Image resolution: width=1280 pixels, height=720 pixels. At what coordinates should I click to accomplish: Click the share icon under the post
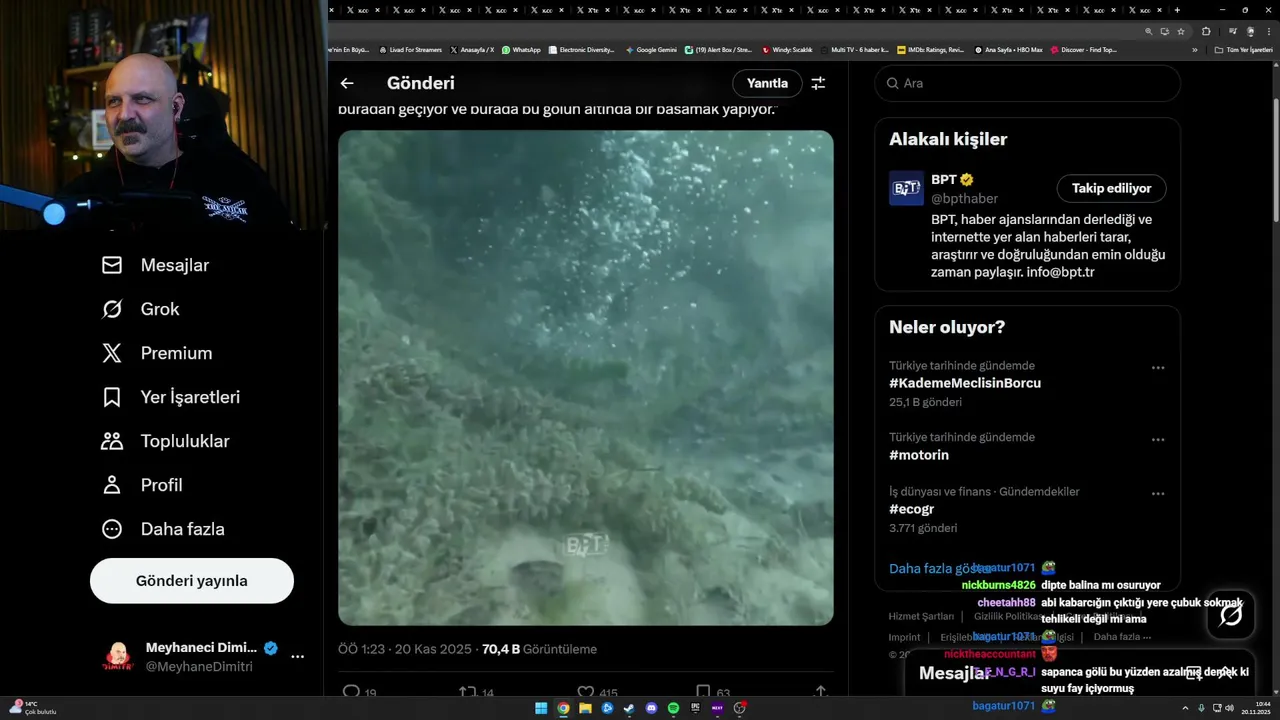pyautogui.click(x=821, y=692)
